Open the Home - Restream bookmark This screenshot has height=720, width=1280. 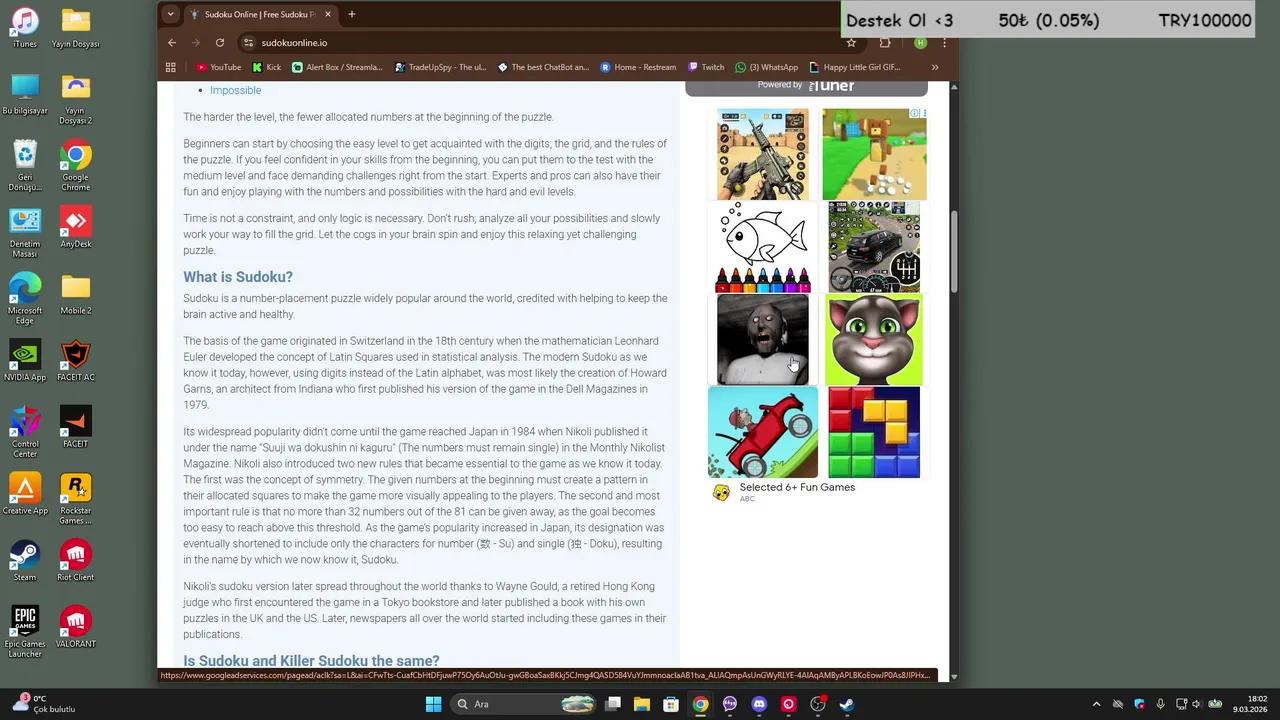point(639,67)
